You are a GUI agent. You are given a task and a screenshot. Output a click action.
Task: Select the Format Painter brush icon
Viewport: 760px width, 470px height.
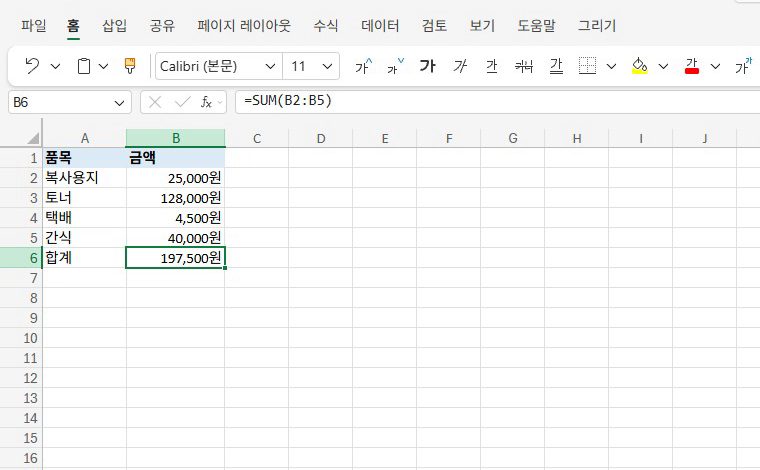point(130,66)
